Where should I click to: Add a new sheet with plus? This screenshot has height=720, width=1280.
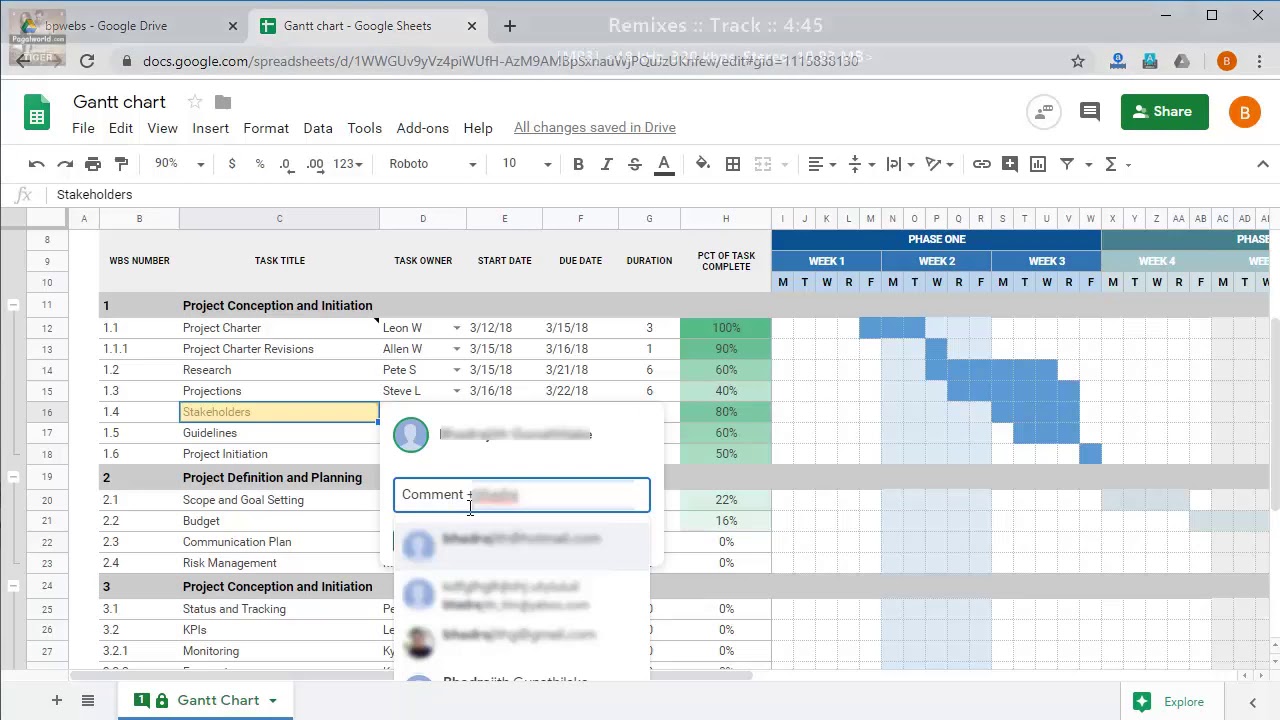coord(57,701)
